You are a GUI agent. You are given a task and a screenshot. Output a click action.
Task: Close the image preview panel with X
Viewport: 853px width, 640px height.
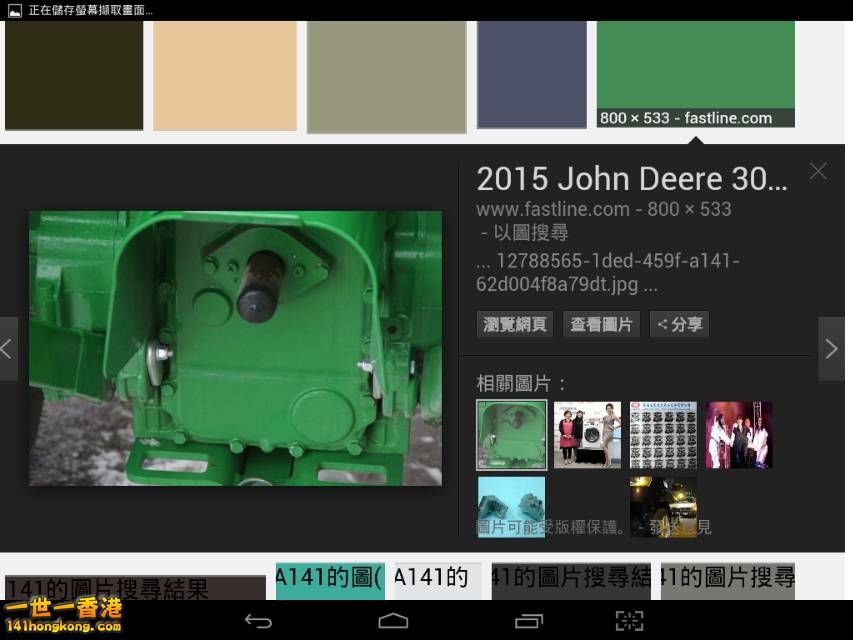pos(818,171)
